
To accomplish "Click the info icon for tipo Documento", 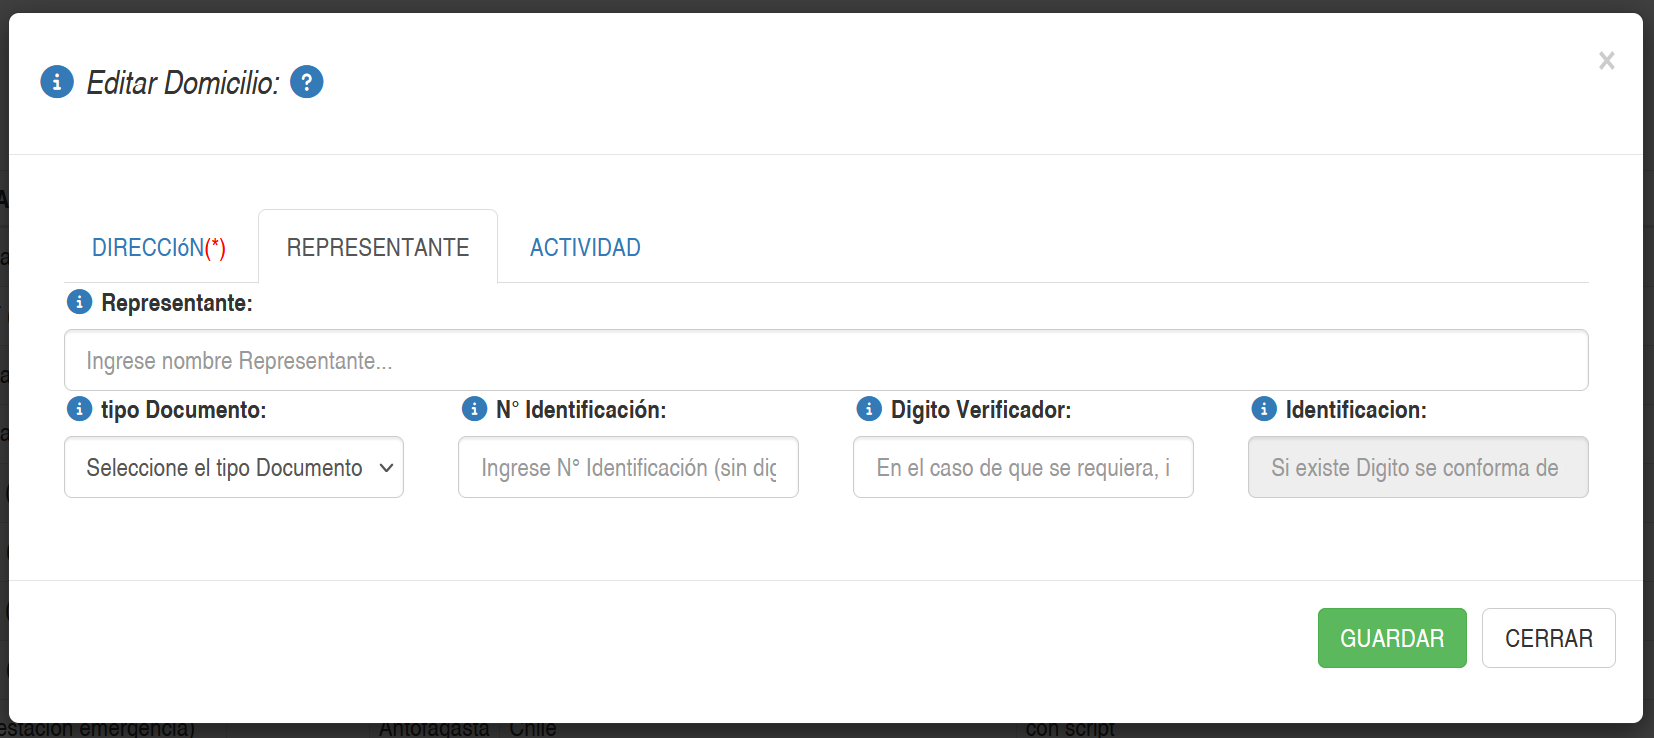I will pyautogui.click(x=79, y=409).
